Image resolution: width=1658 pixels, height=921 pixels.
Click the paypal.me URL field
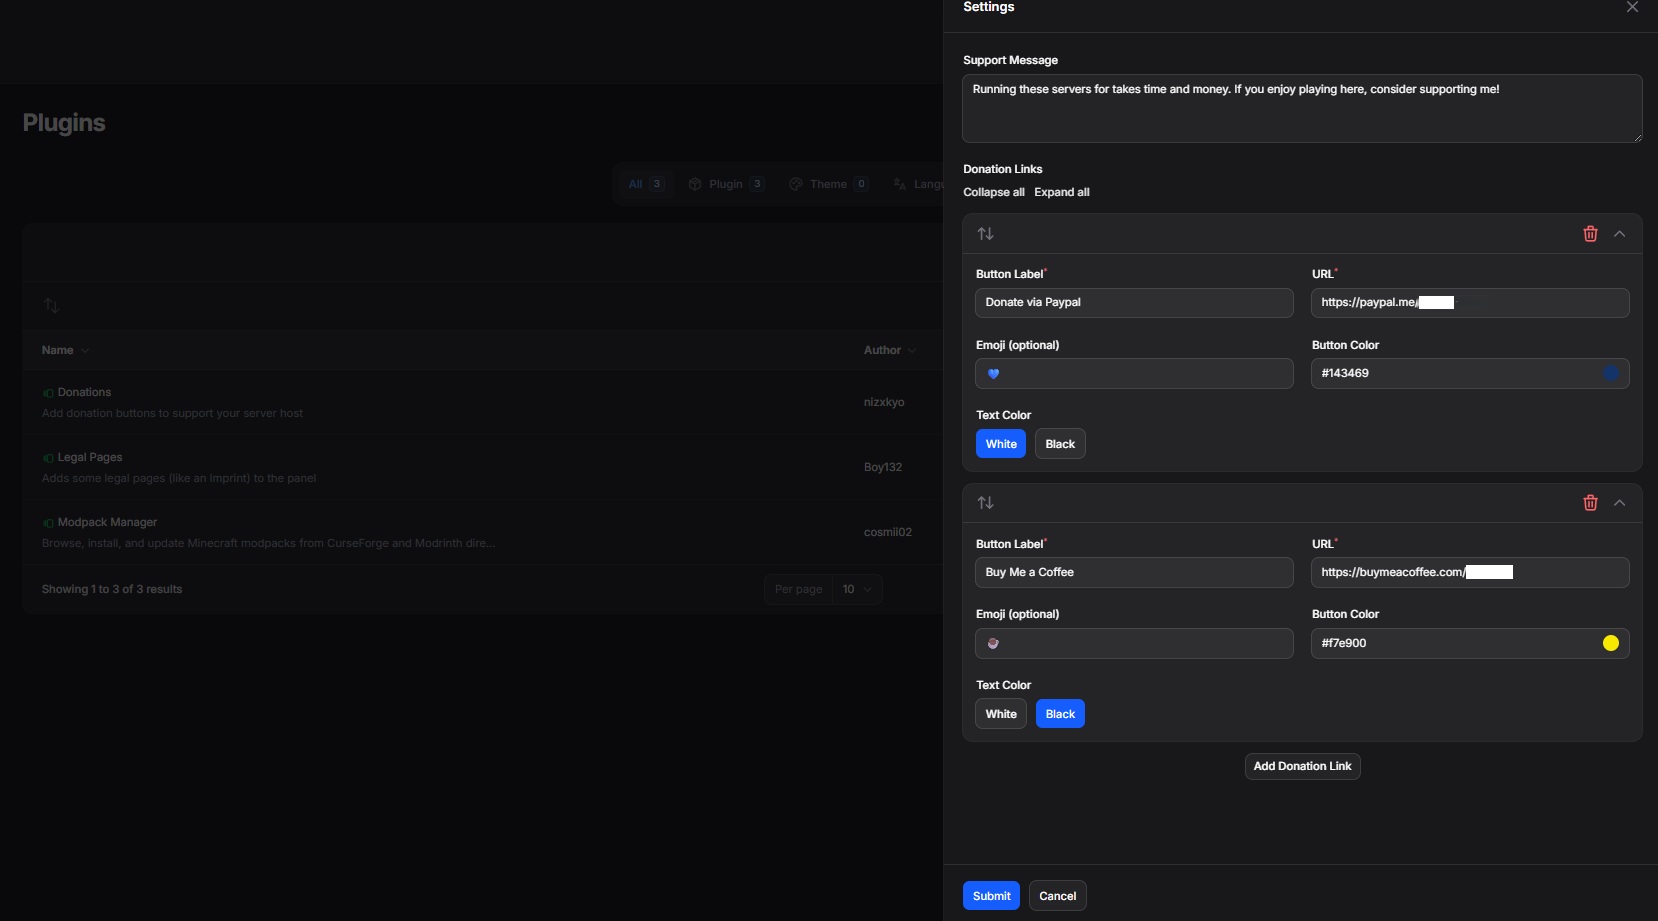(1470, 303)
